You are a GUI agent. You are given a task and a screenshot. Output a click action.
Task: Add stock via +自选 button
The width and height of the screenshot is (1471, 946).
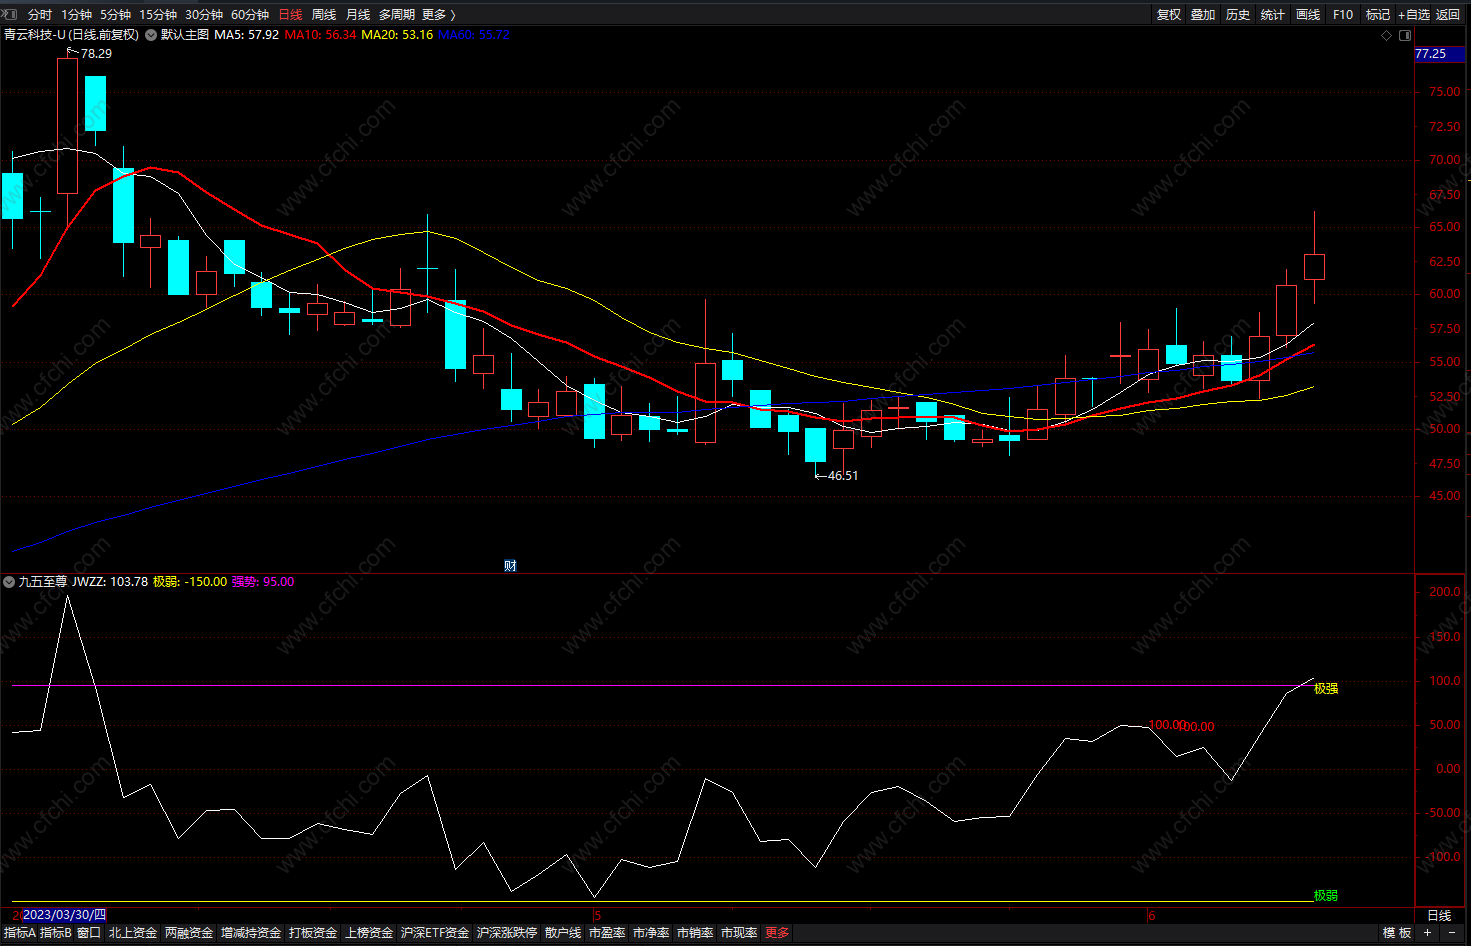1414,14
